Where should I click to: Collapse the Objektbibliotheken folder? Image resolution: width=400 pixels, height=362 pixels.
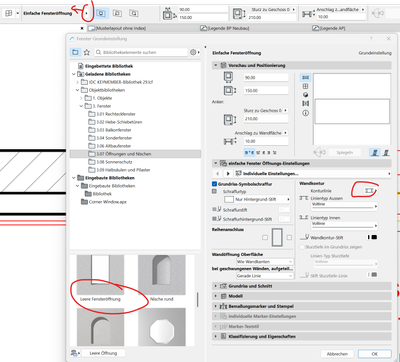(x=77, y=90)
